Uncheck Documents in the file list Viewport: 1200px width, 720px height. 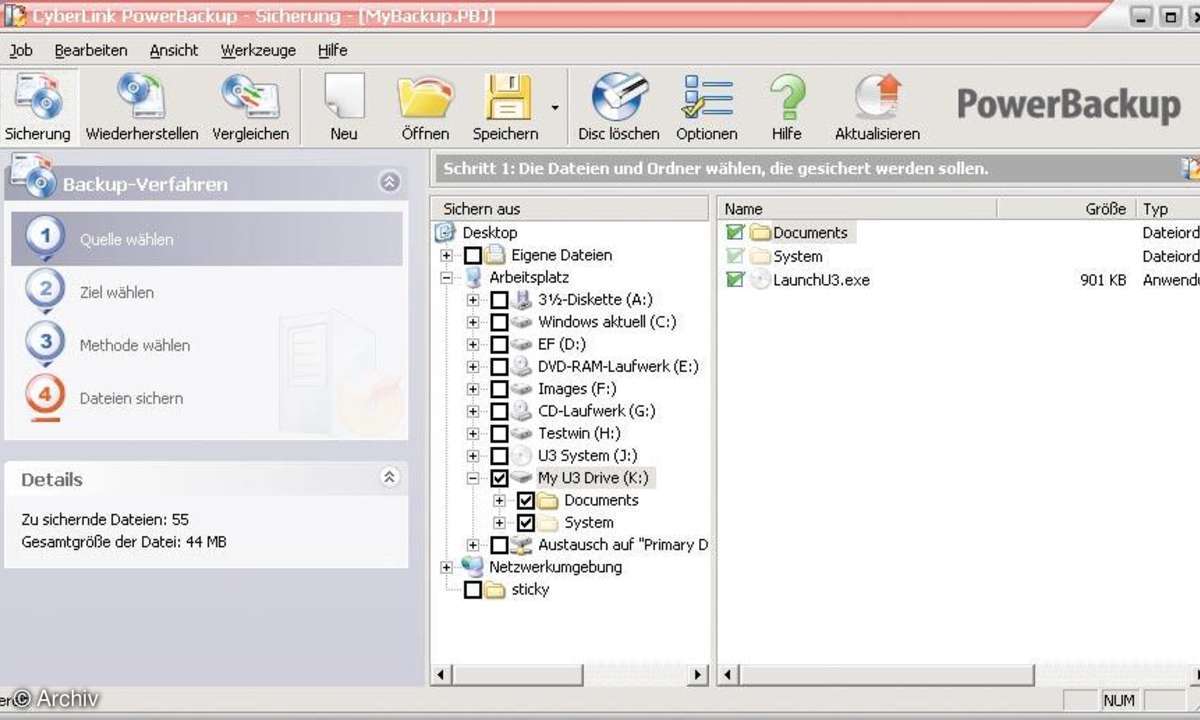[735, 233]
